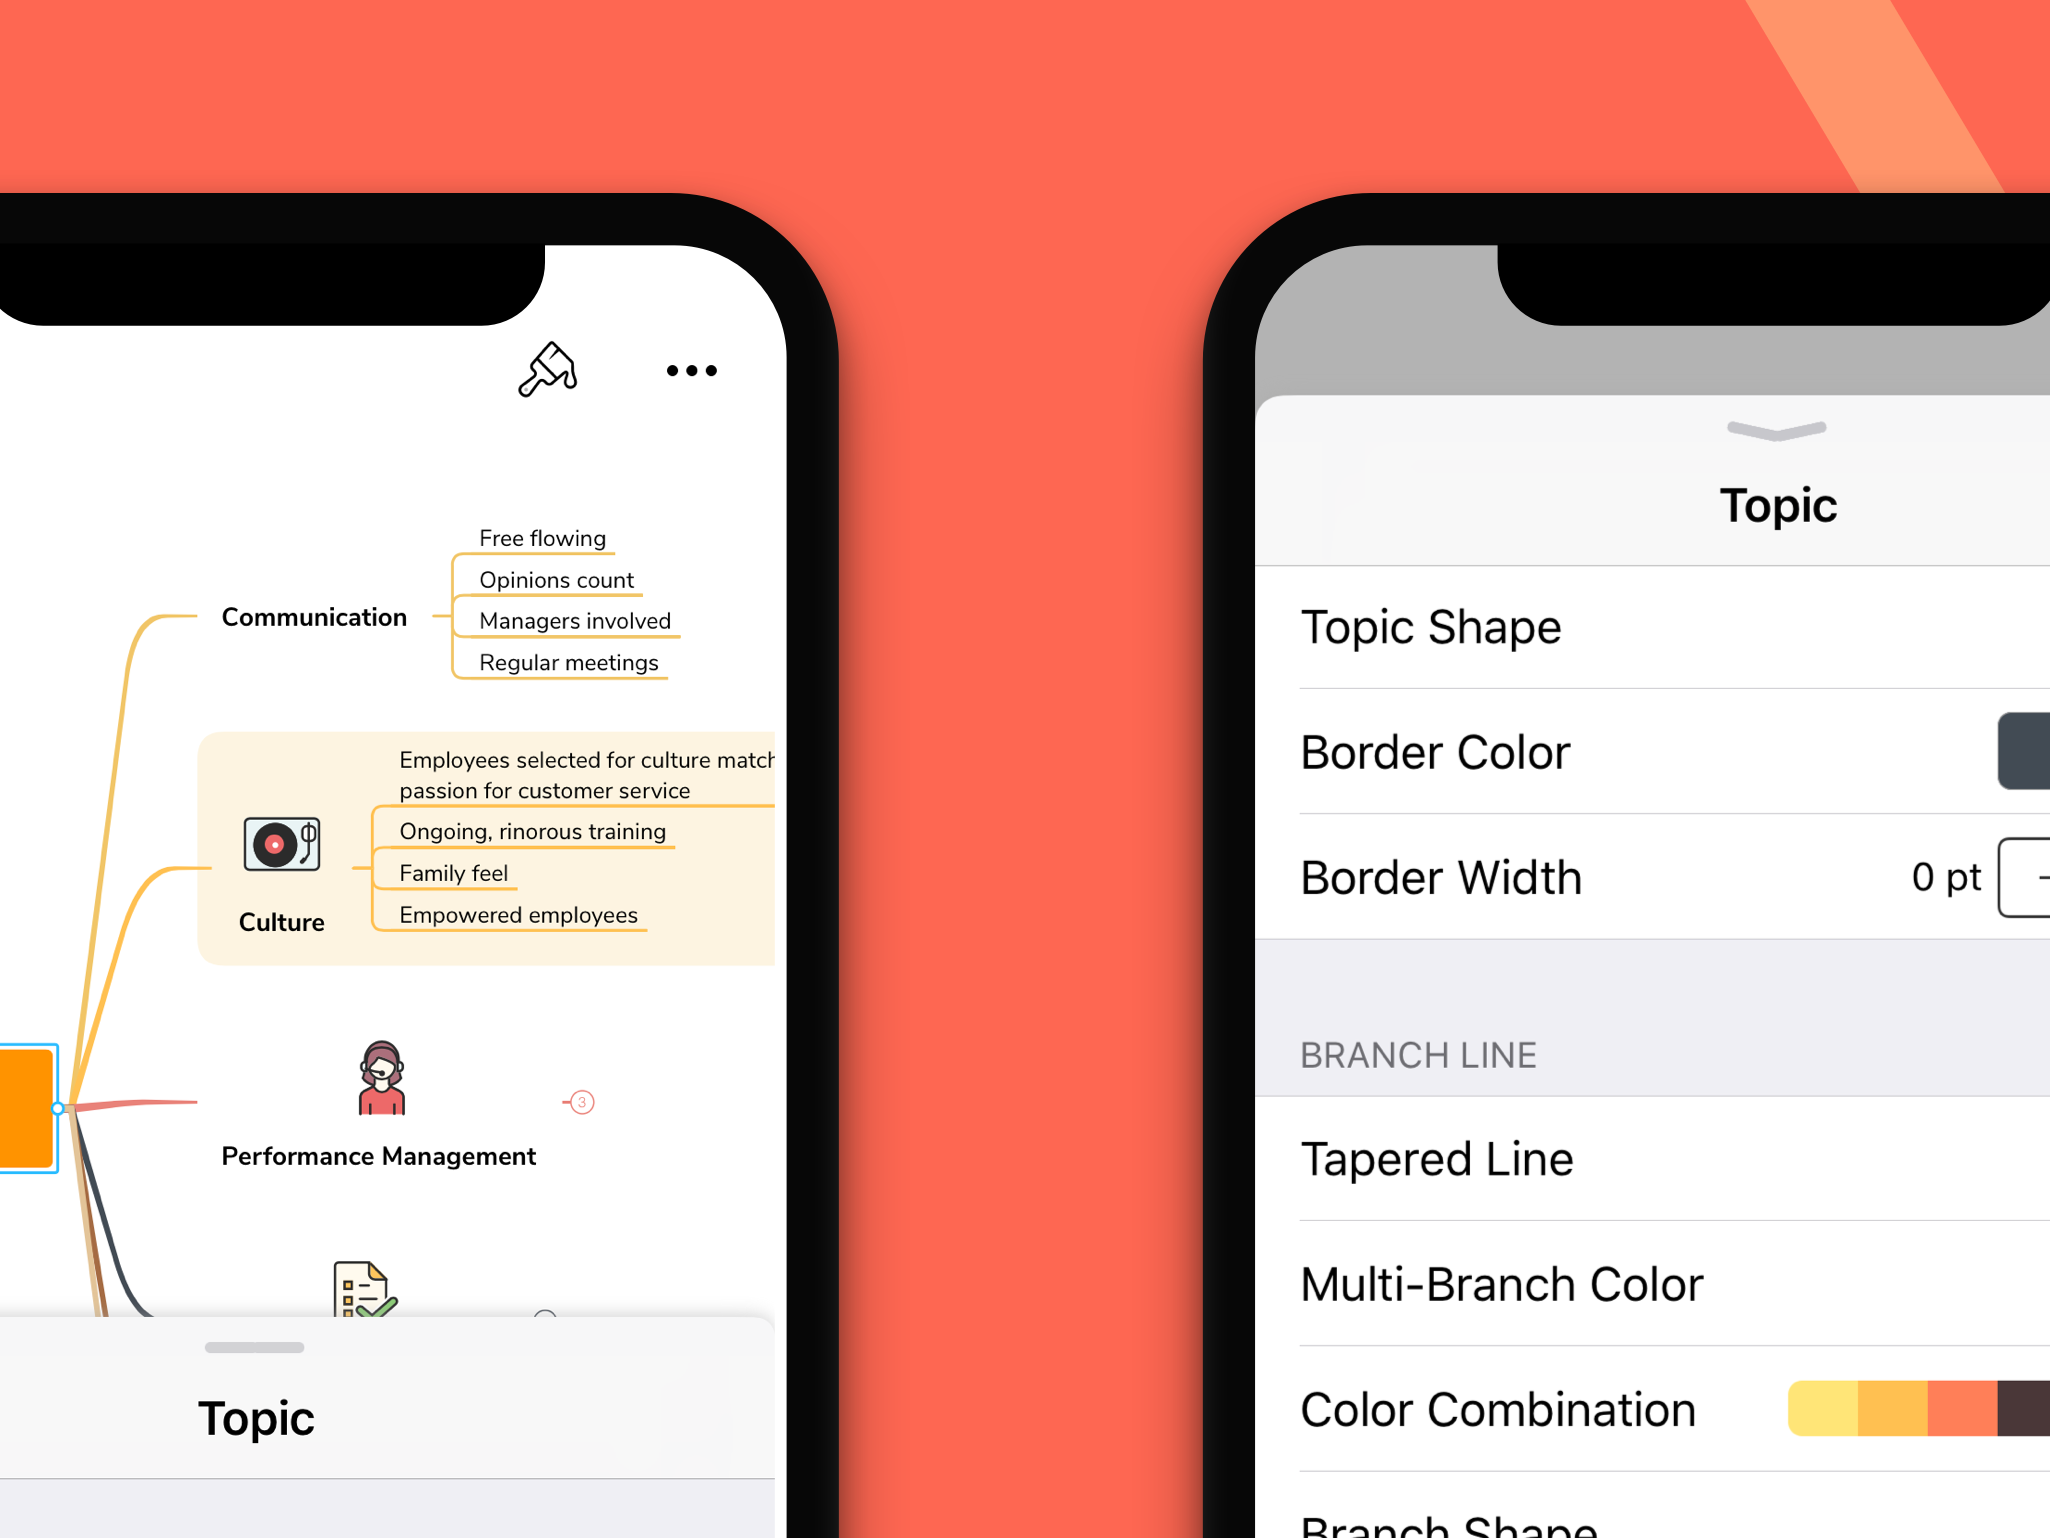This screenshot has height=1538, width=2050.
Task: Click the Border Width minus button
Action: pyautogui.click(x=2031, y=879)
